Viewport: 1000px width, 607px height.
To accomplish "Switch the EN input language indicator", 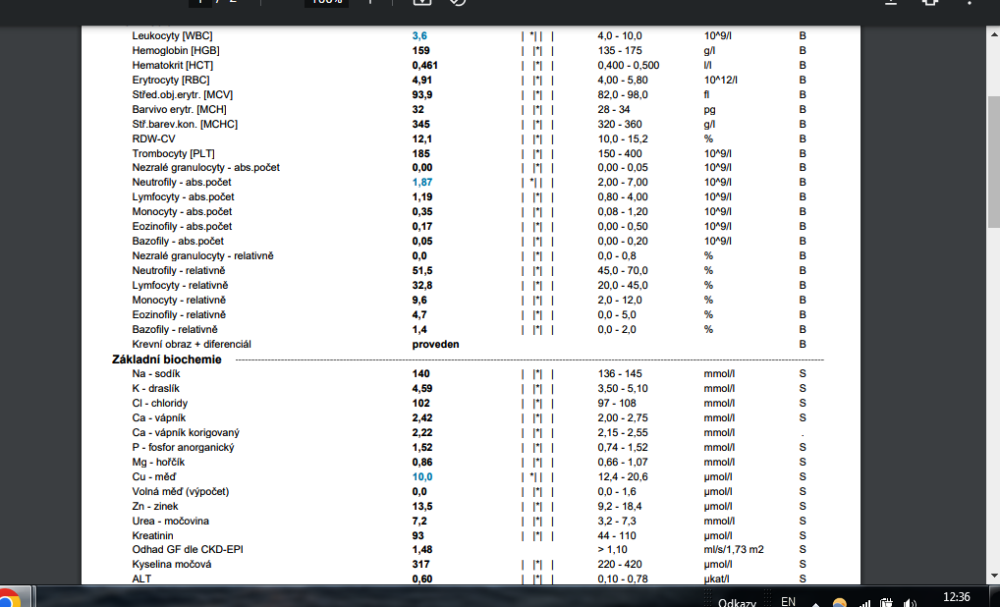I will (788, 602).
